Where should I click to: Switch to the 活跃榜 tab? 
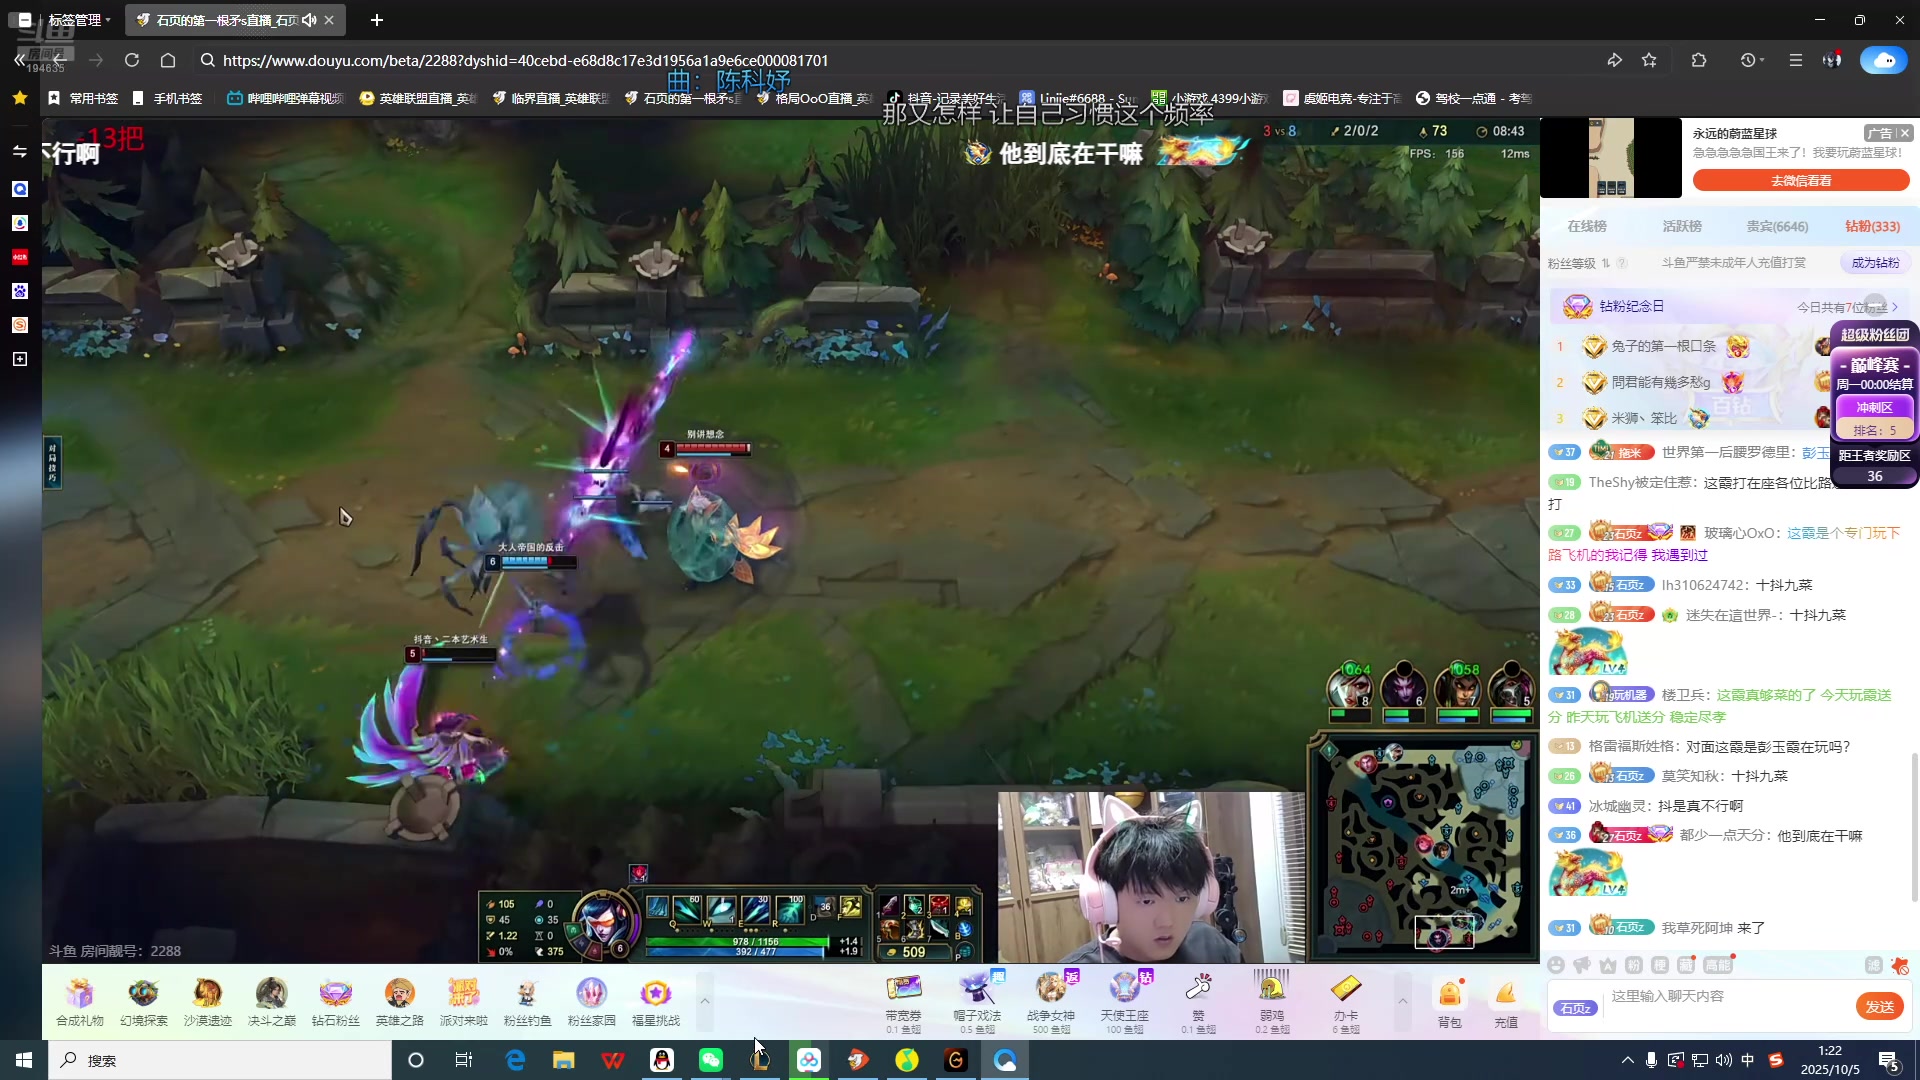pyautogui.click(x=1682, y=227)
